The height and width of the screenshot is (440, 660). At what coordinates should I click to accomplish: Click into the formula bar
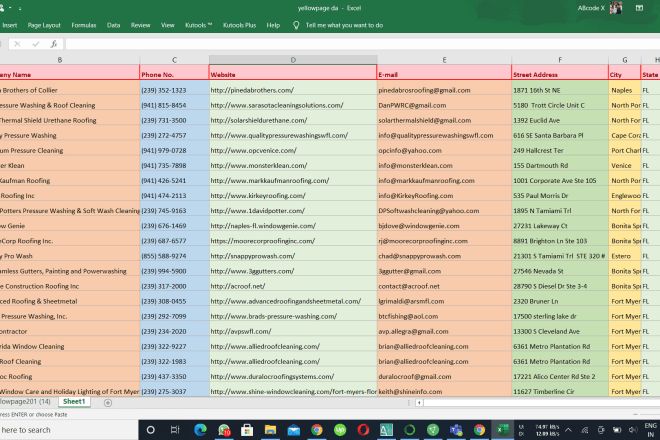(x=362, y=44)
